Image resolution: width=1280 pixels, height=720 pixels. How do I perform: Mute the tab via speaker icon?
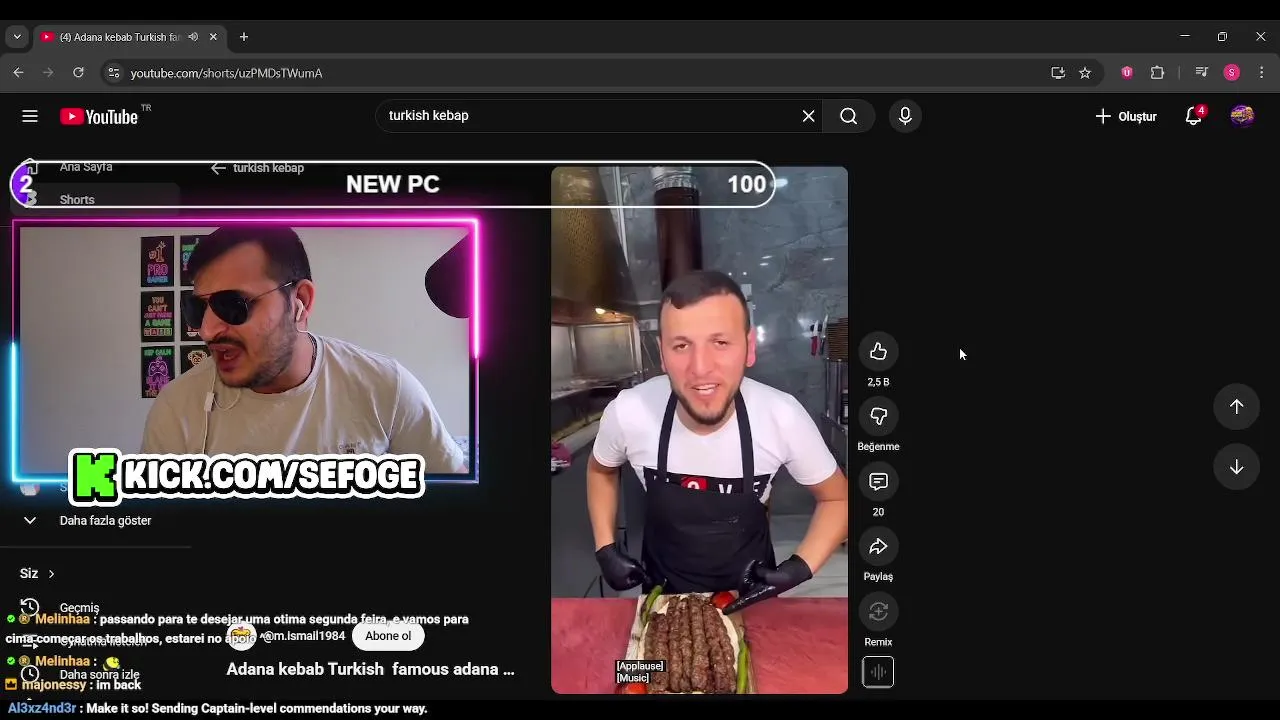pos(193,37)
